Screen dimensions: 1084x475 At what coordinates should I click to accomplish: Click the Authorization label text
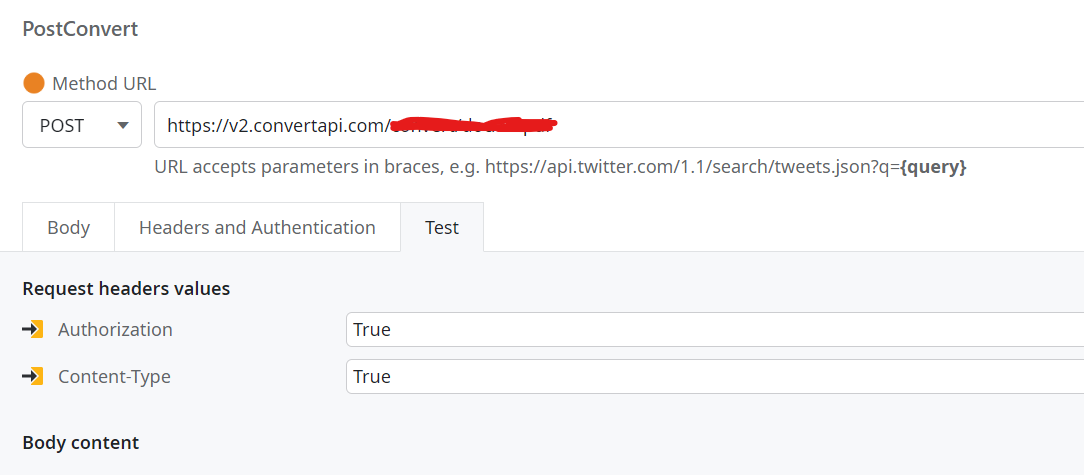[115, 329]
